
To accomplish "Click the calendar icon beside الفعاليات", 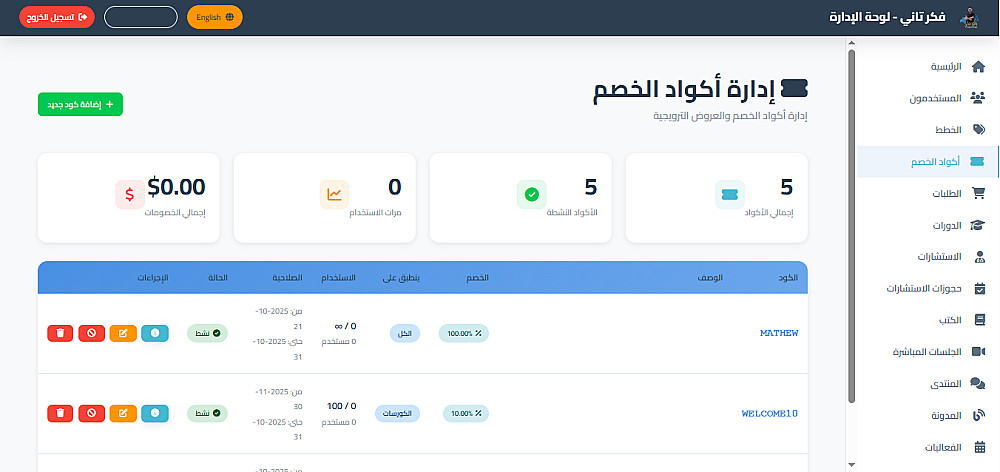I will pyautogui.click(x=980, y=447).
